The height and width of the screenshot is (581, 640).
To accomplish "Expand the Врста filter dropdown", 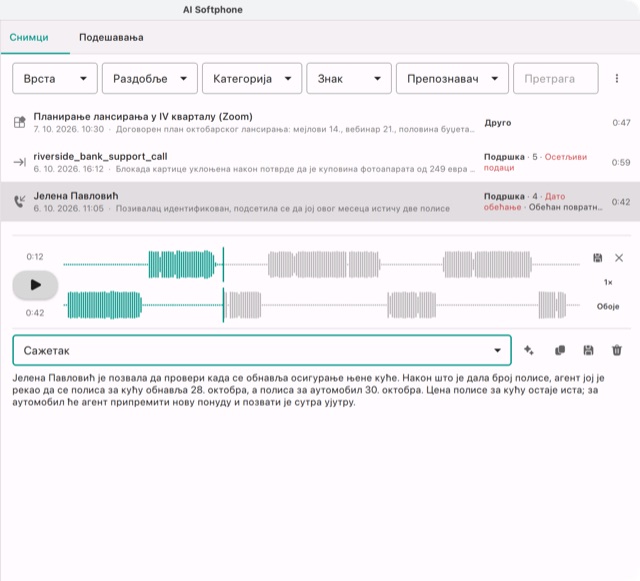I will (55, 78).
